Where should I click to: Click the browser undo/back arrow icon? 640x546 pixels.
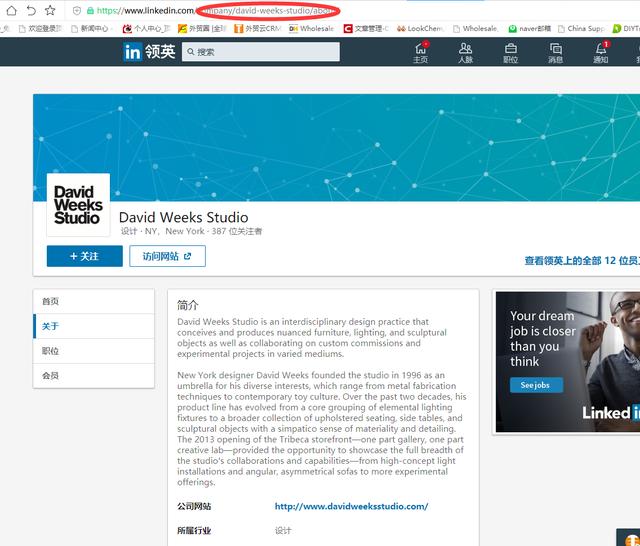pos(31,10)
